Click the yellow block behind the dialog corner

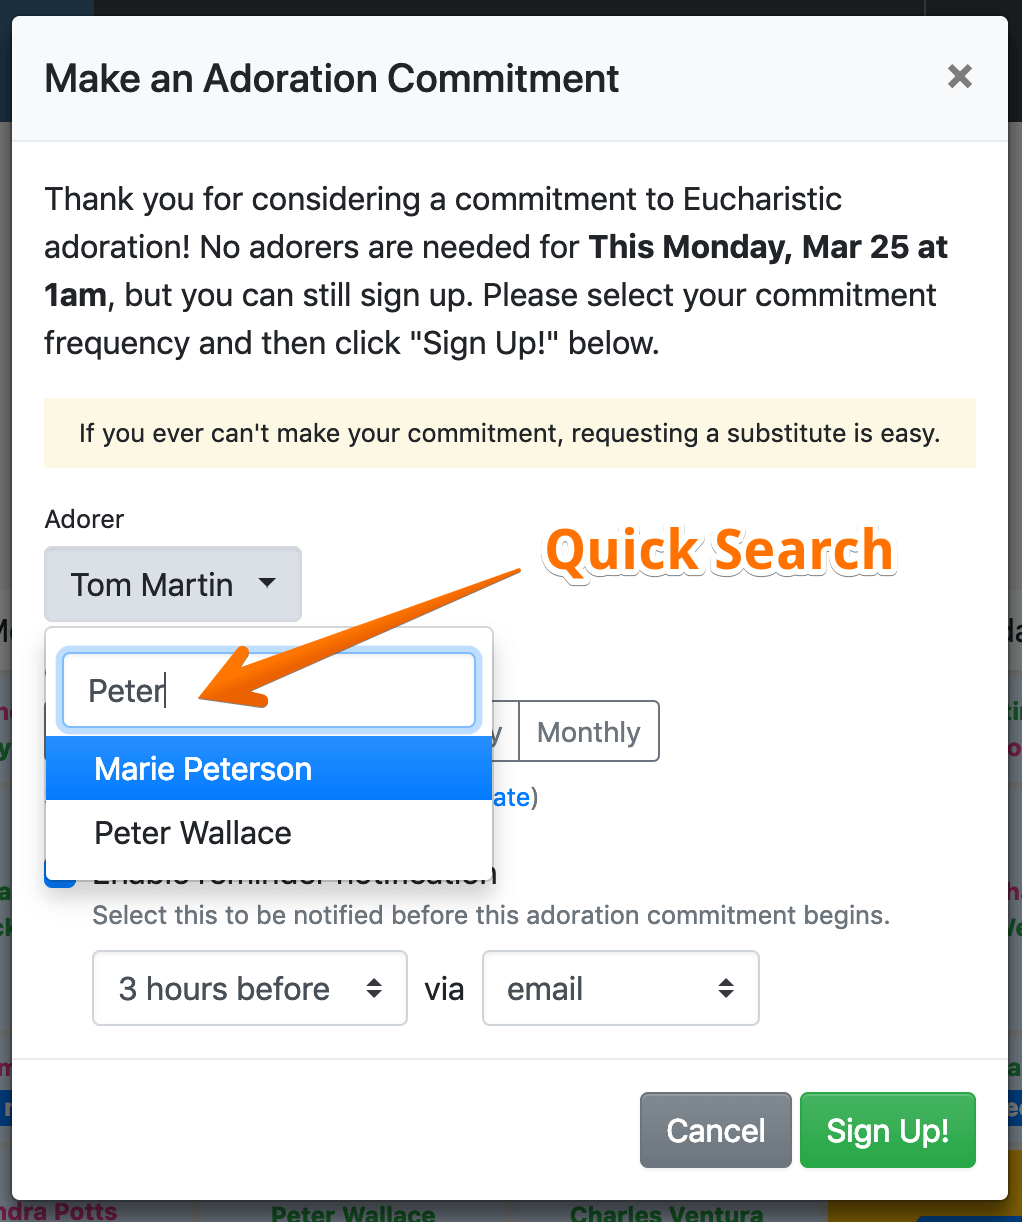pos(870,1211)
